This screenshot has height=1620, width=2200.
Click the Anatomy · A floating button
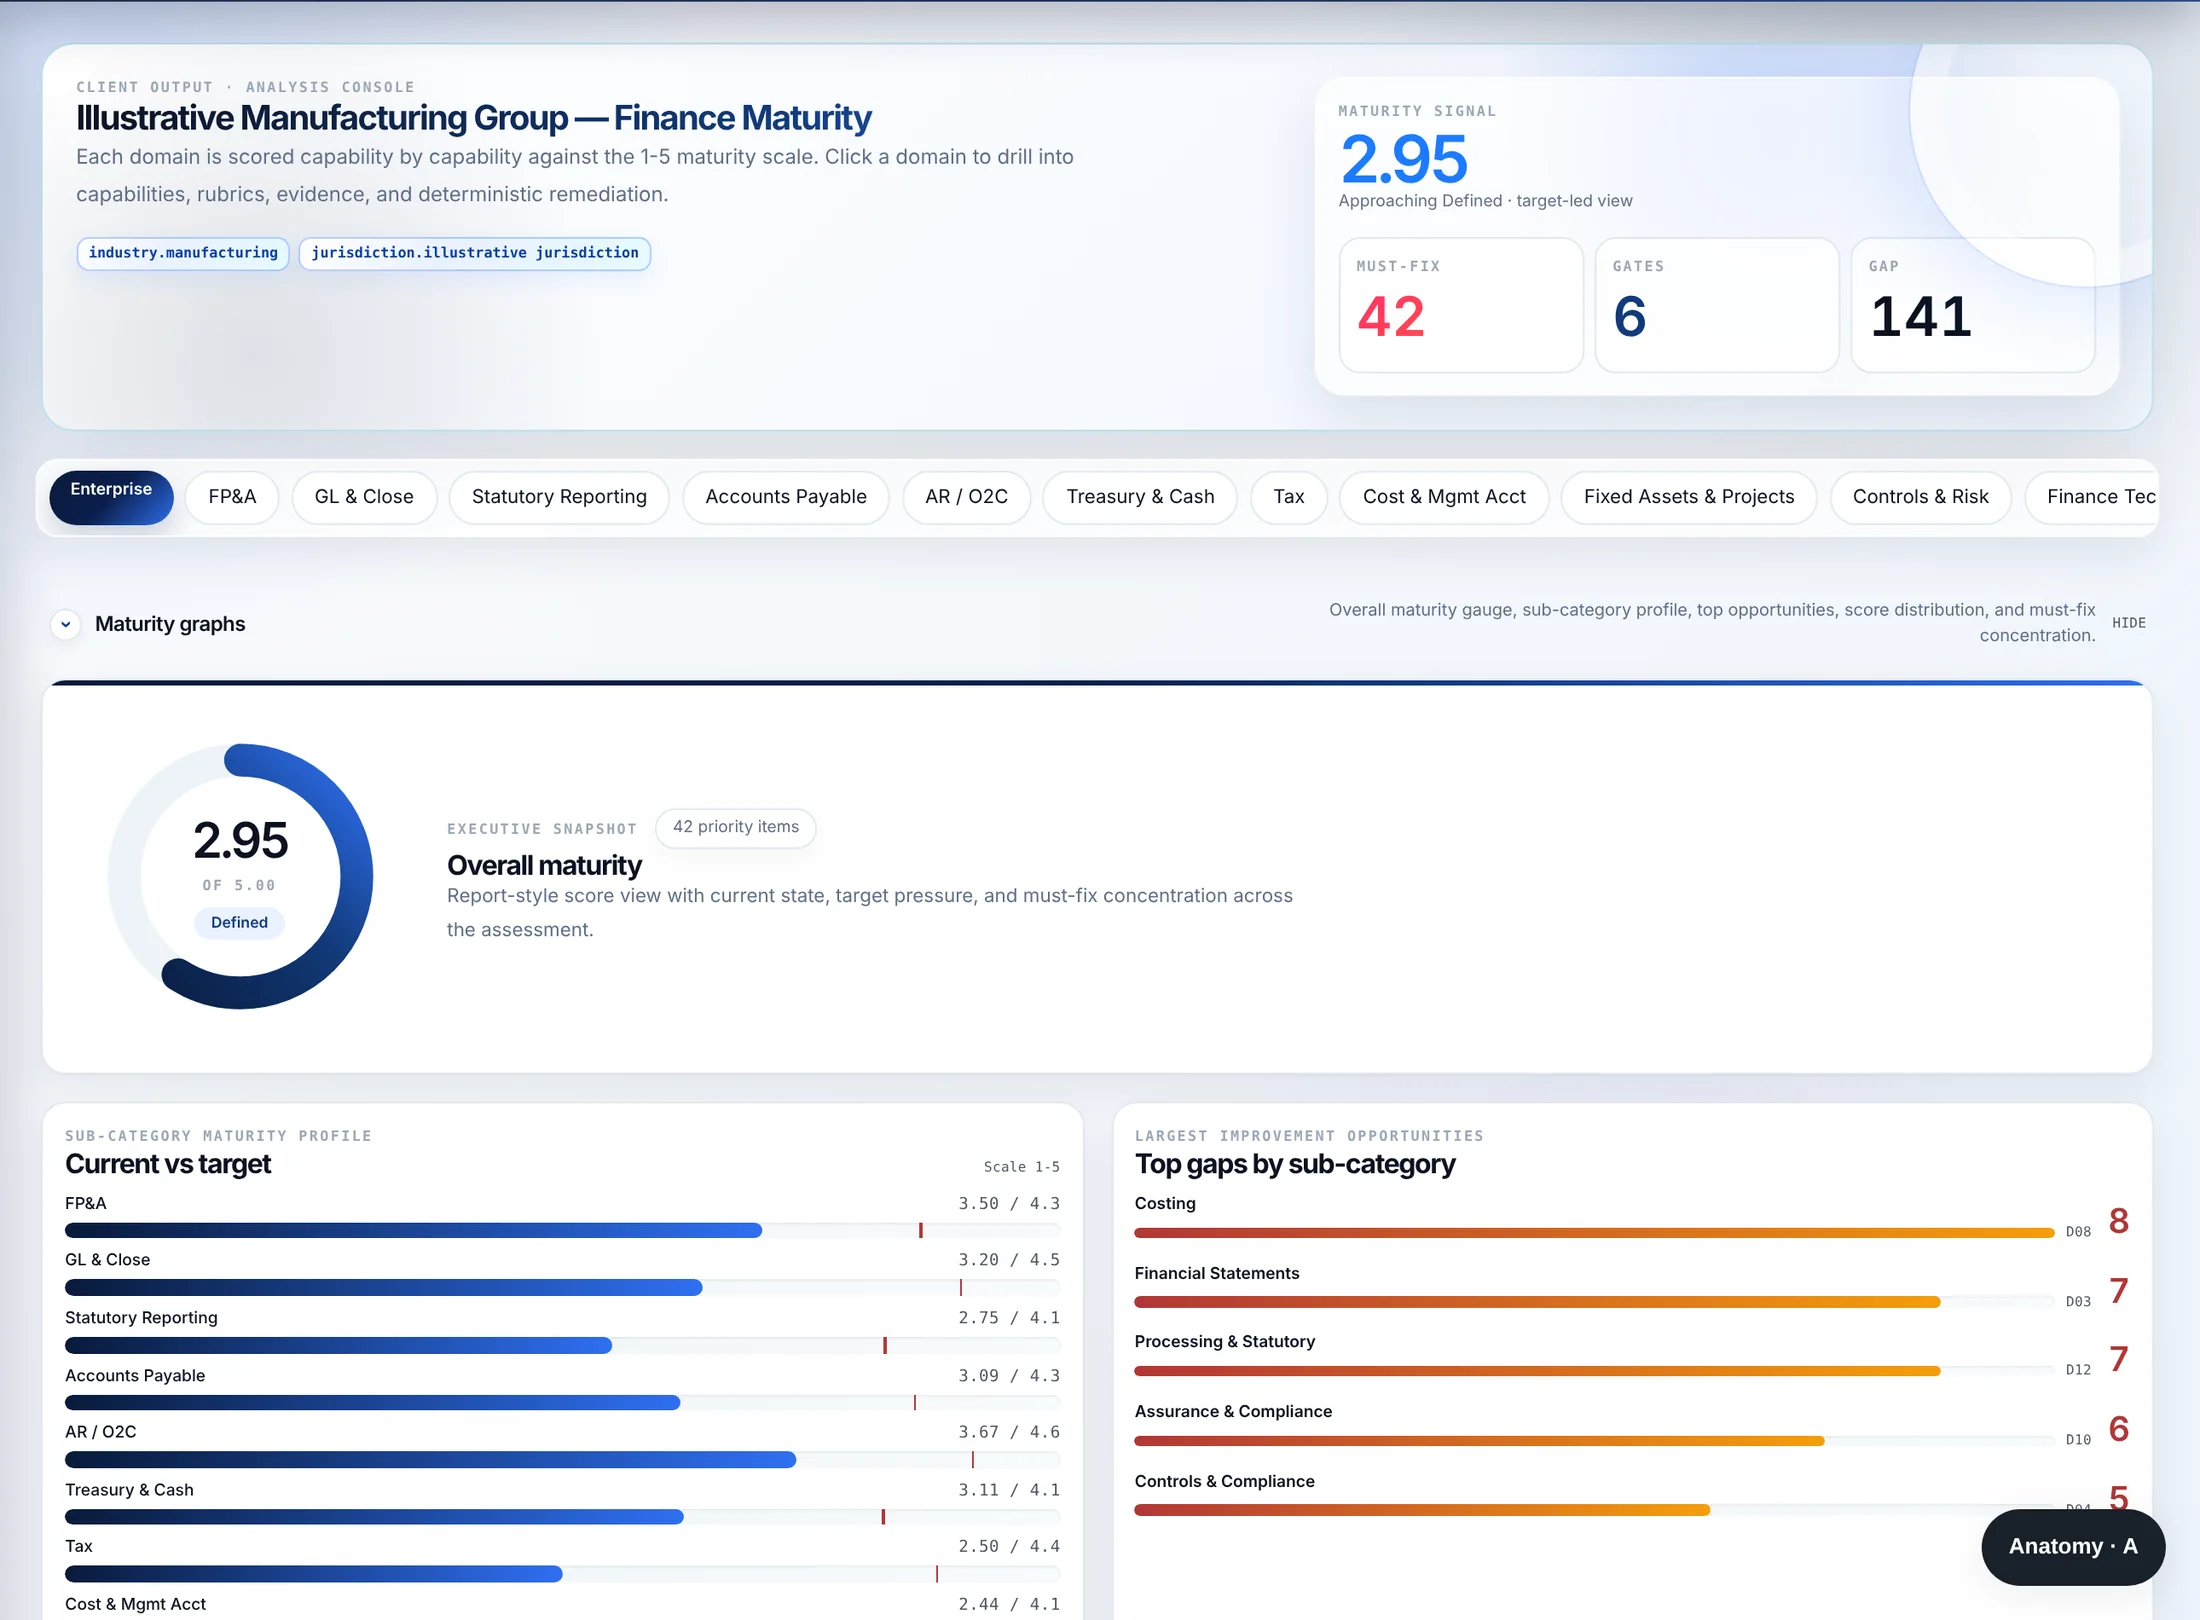coord(2073,1546)
